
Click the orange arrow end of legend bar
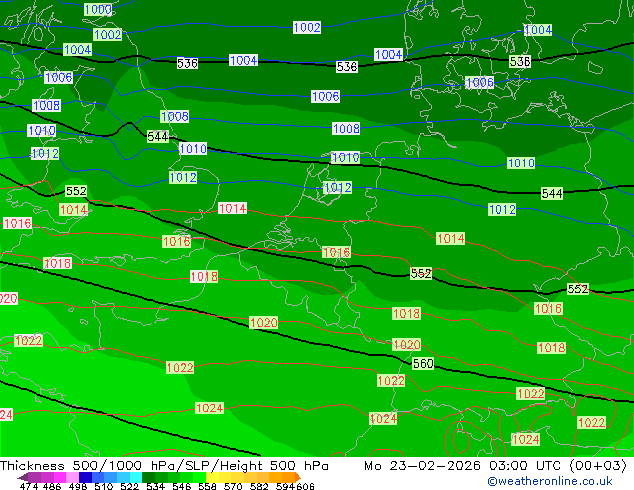(x=298, y=477)
